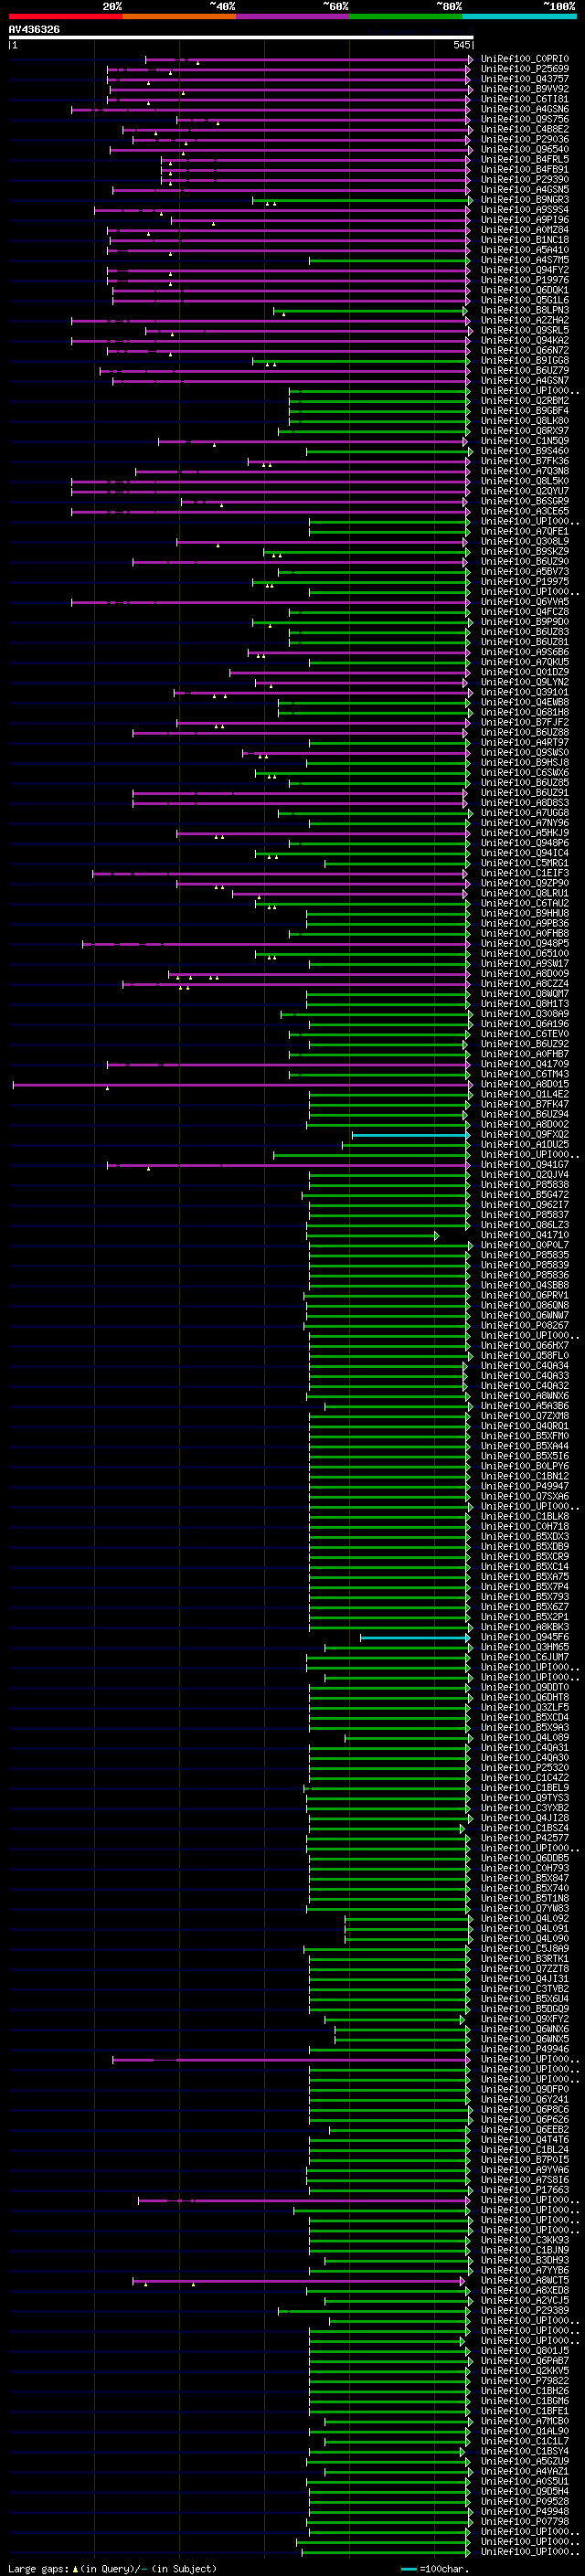Viewport: 585px width, 2576px height.
Task: Click the orange ~40% identity color band
Action: coord(179,16)
